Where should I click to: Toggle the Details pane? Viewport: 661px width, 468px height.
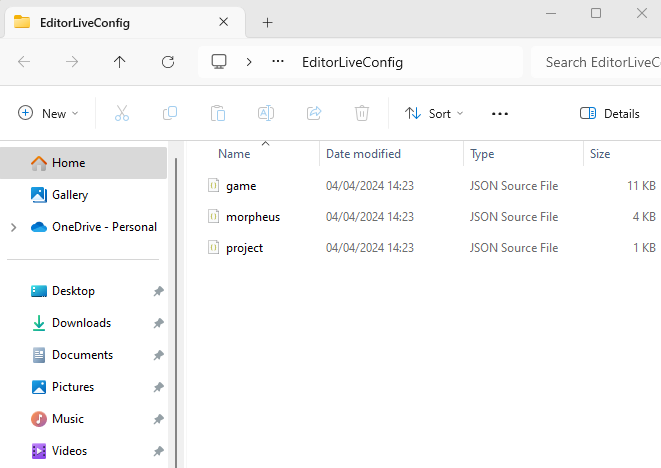click(610, 114)
